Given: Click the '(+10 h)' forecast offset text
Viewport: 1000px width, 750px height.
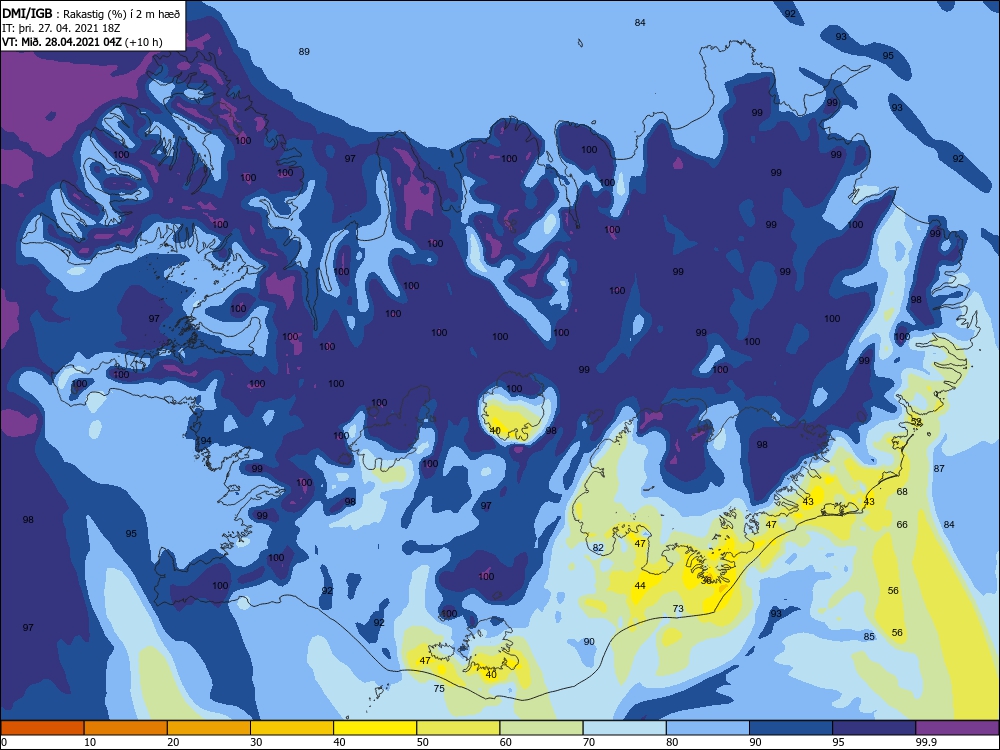Looking at the screenshot, I should [143, 42].
